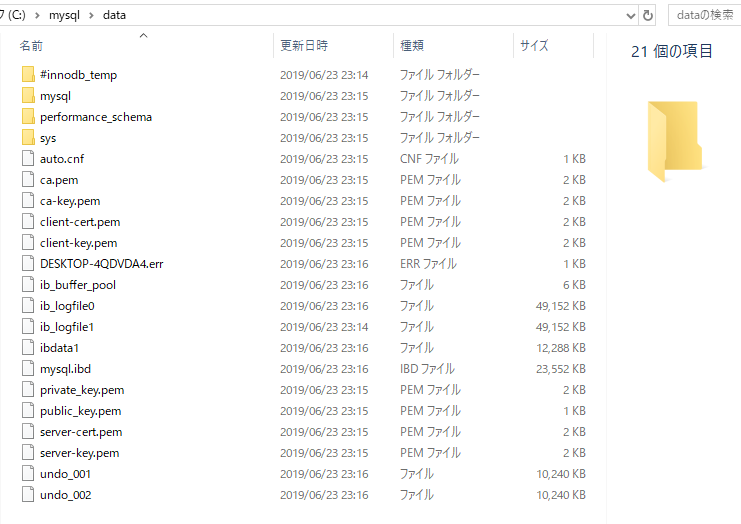Image resolution: width=741 pixels, height=524 pixels.
Task: Select the file name performance_schema
Action: point(96,117)
